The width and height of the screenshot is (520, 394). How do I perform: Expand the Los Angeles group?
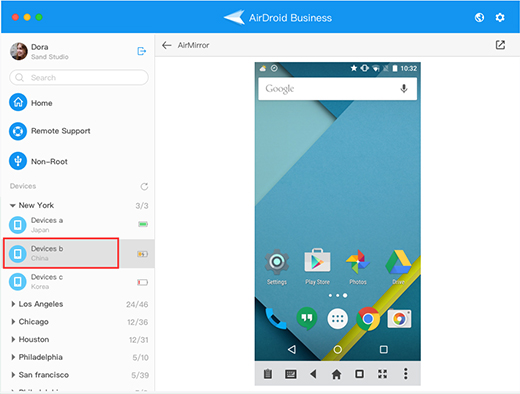(x=13, y=304)
